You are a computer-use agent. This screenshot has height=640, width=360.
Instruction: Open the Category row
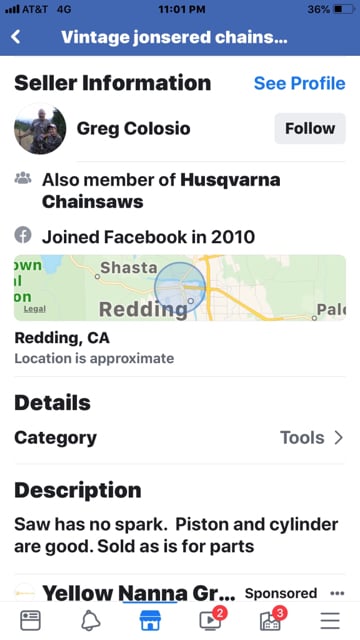(x=180, y=438)
